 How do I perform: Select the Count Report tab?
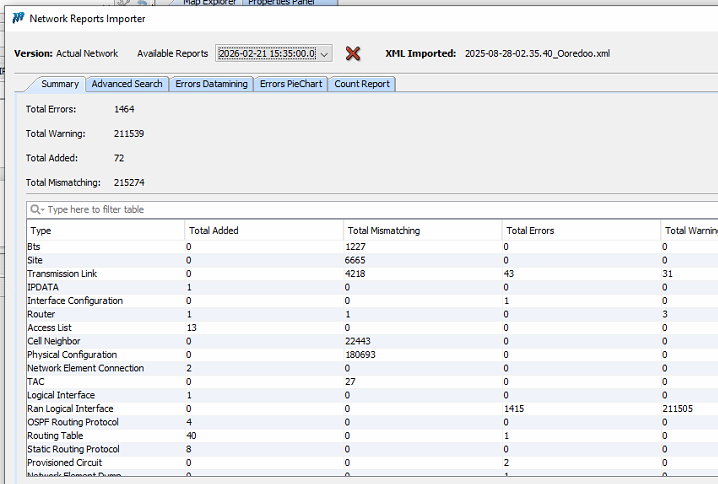tap(362, 84)
